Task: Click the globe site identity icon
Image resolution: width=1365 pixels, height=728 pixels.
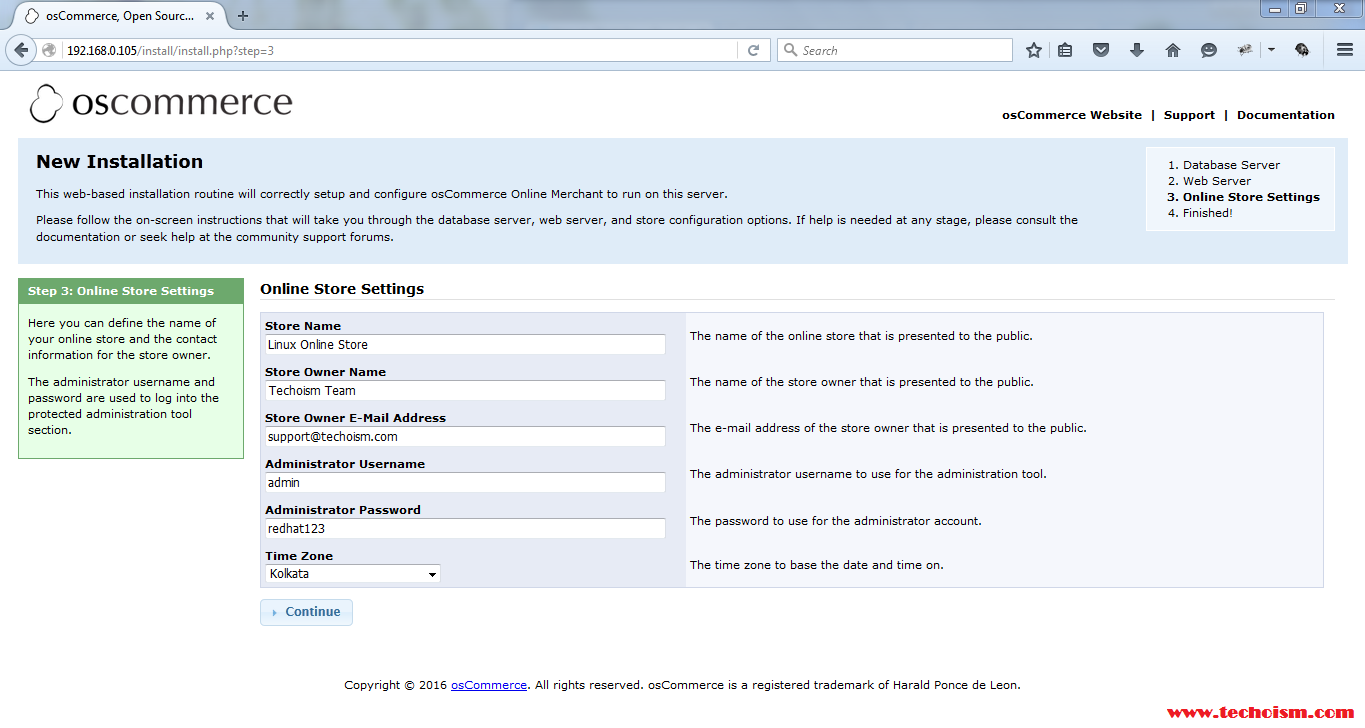Action: (49, 50)
